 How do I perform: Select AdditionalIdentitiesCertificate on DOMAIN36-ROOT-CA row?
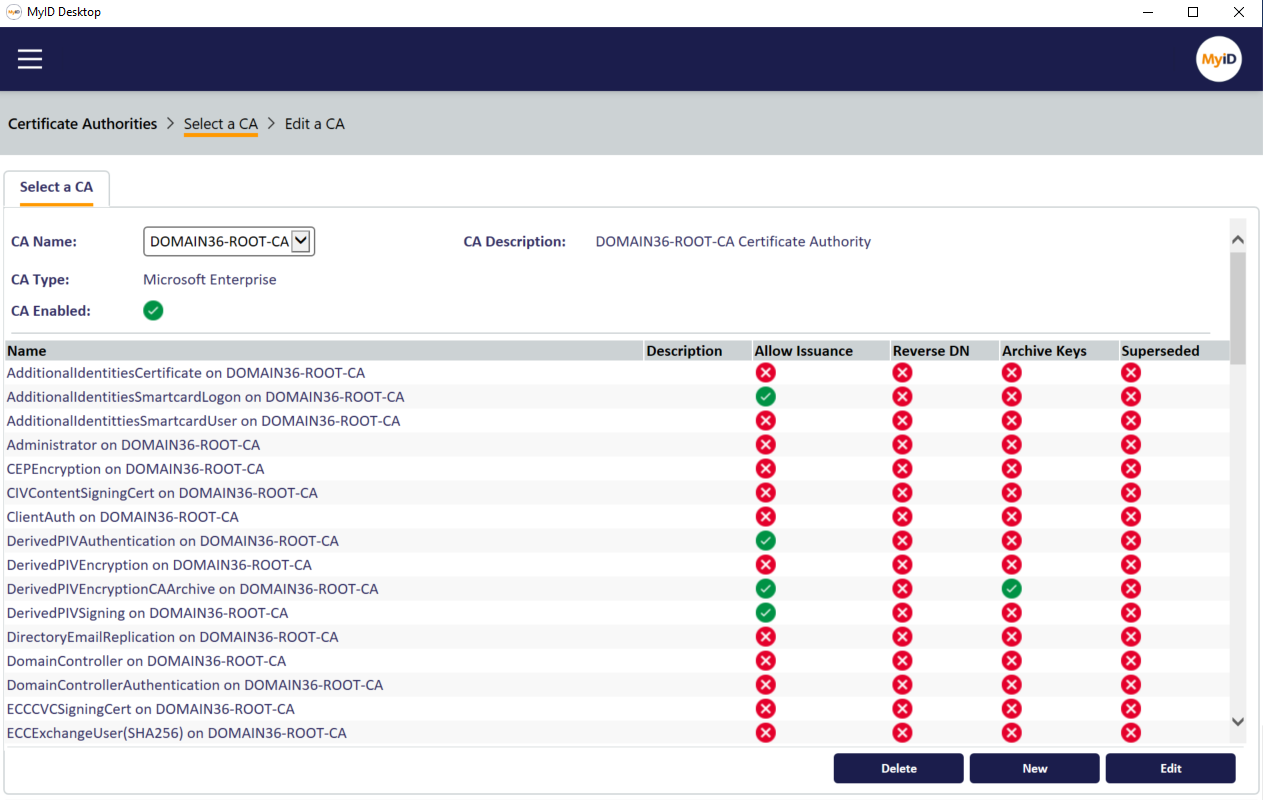coord(617,373)
